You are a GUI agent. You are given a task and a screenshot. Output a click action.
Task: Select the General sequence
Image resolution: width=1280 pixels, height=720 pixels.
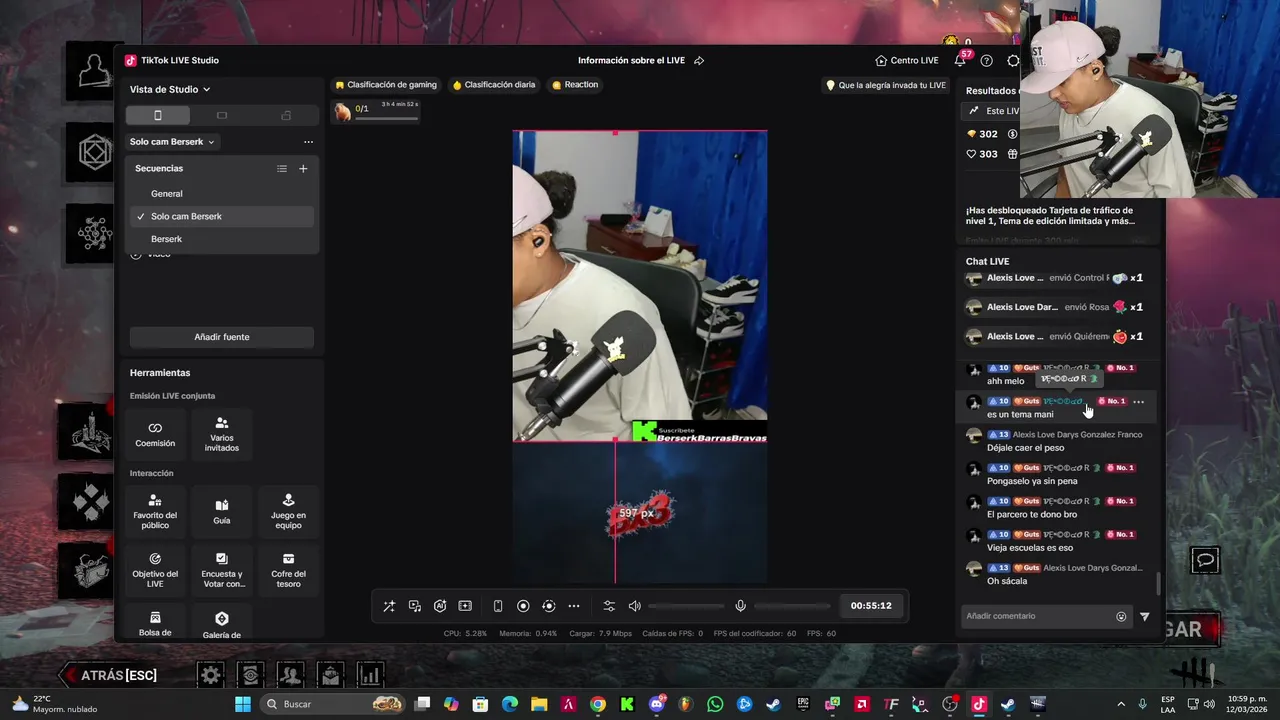(222, 194)
